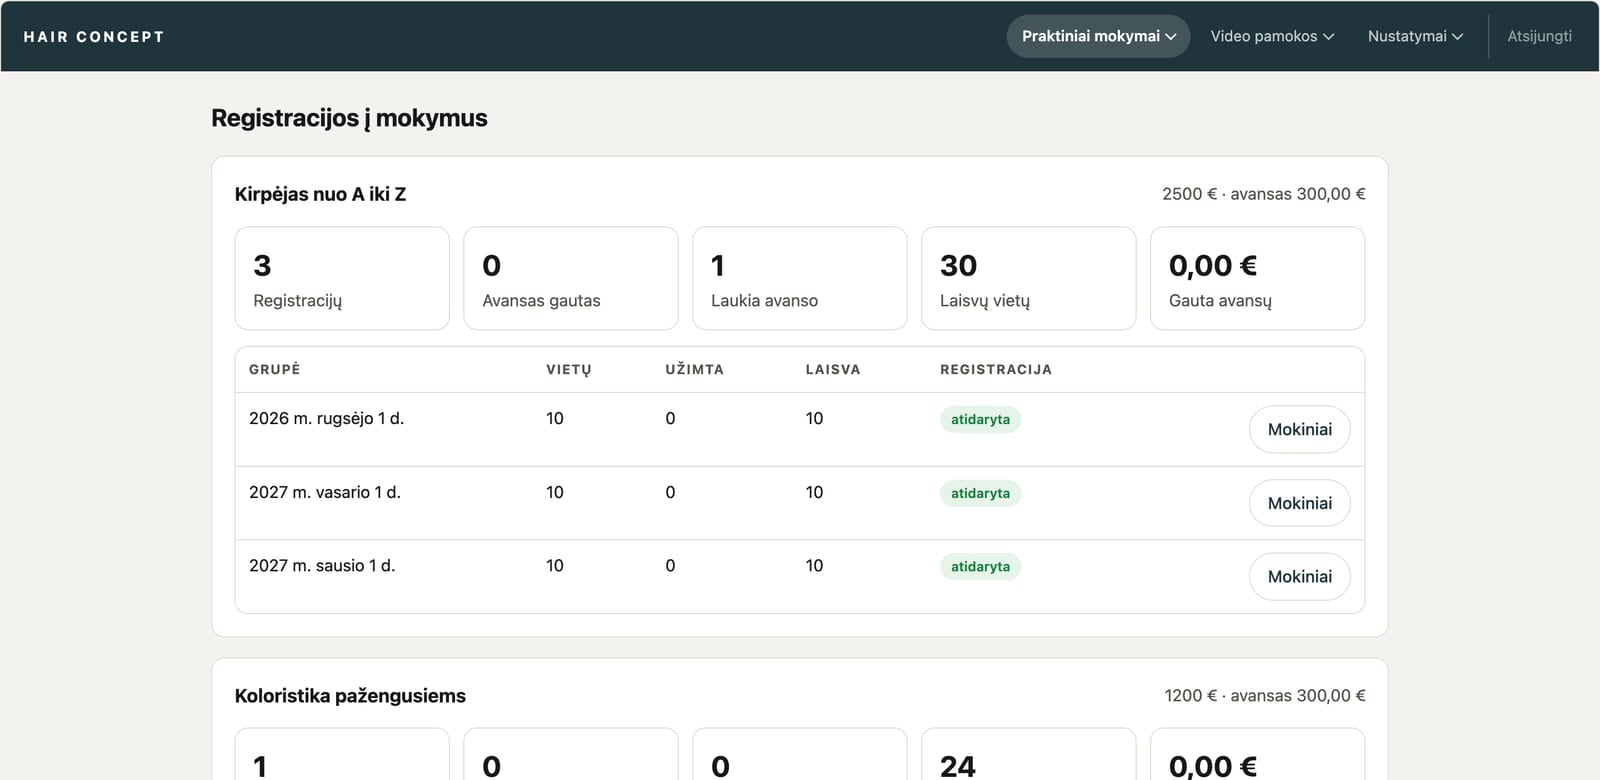The width and height of the screenshot is (1600, 780).
Task: Click the Atsijungti link
Action: coord(1539,36)
